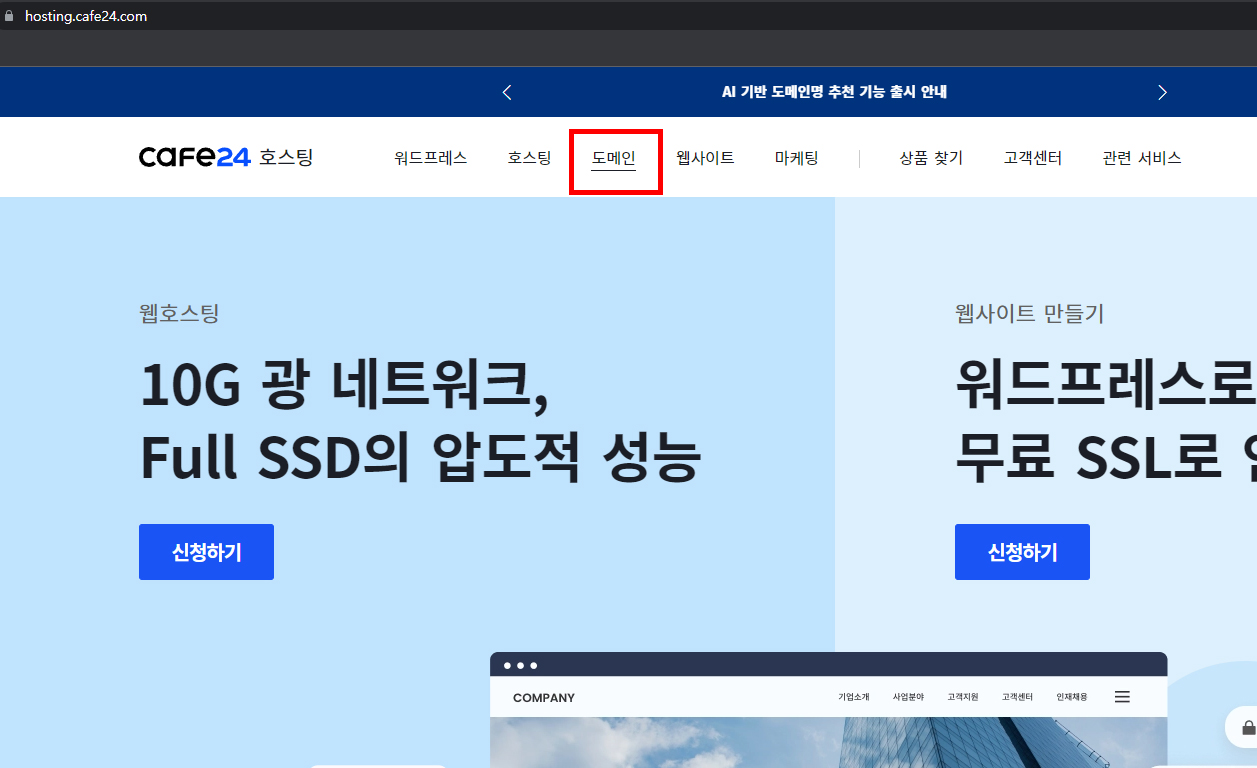Open the hamburger menu in COMPANY preview
This screenshot has width=1257, height=768.
pyautogui.click(x=1122, y=697)
